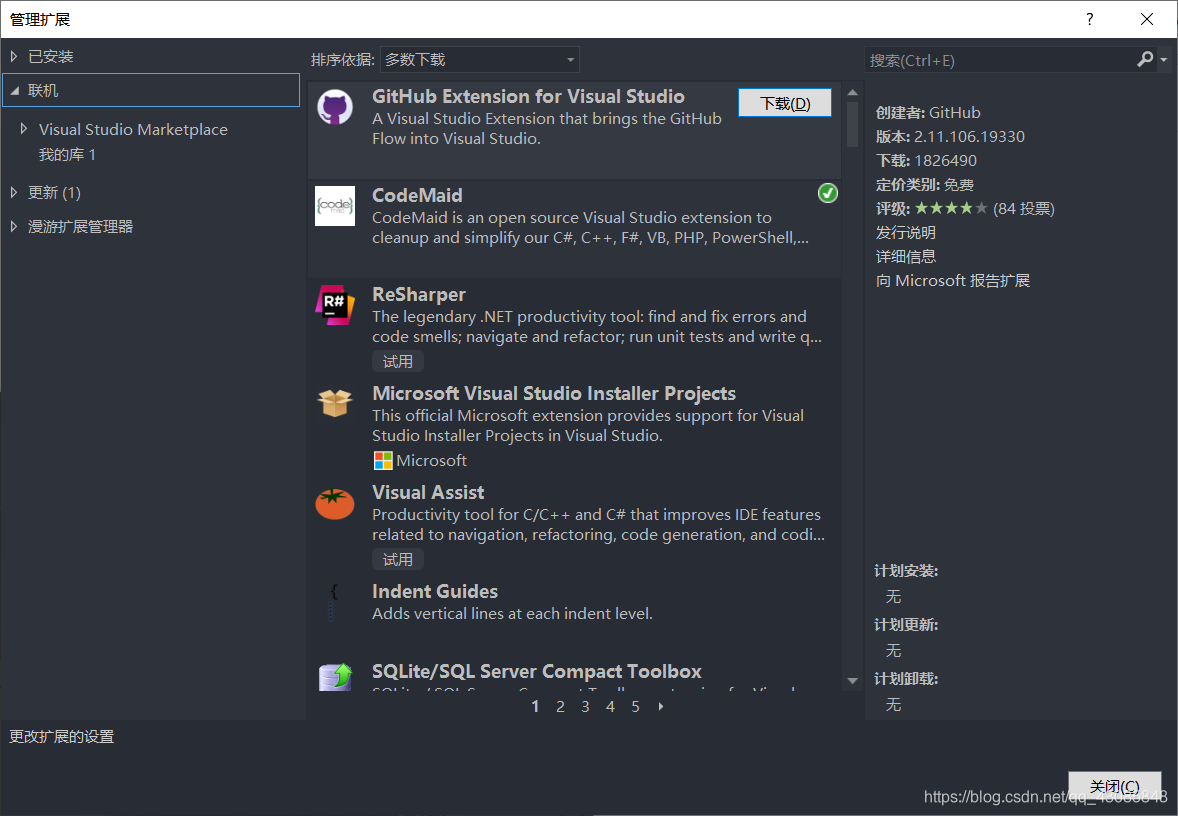The height and width of the screenshot is (816, 1178).
Task: Select SQLite/SQL Server Compact Toolbox title
Action: 536,671
